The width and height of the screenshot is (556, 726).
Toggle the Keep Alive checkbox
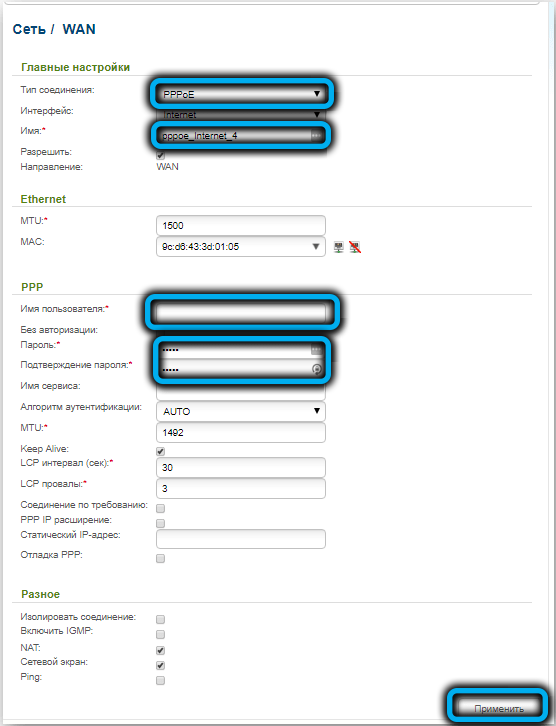pos(161,451)
